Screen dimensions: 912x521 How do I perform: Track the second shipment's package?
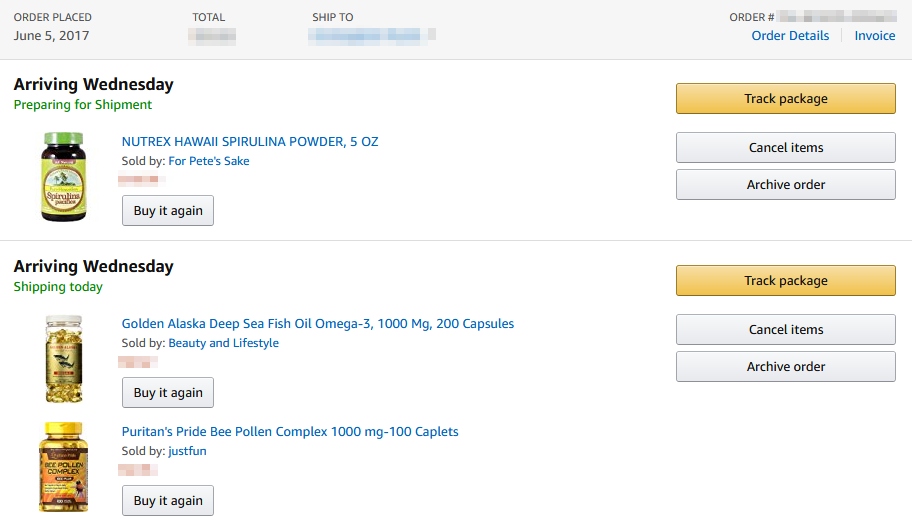(785, 281)
